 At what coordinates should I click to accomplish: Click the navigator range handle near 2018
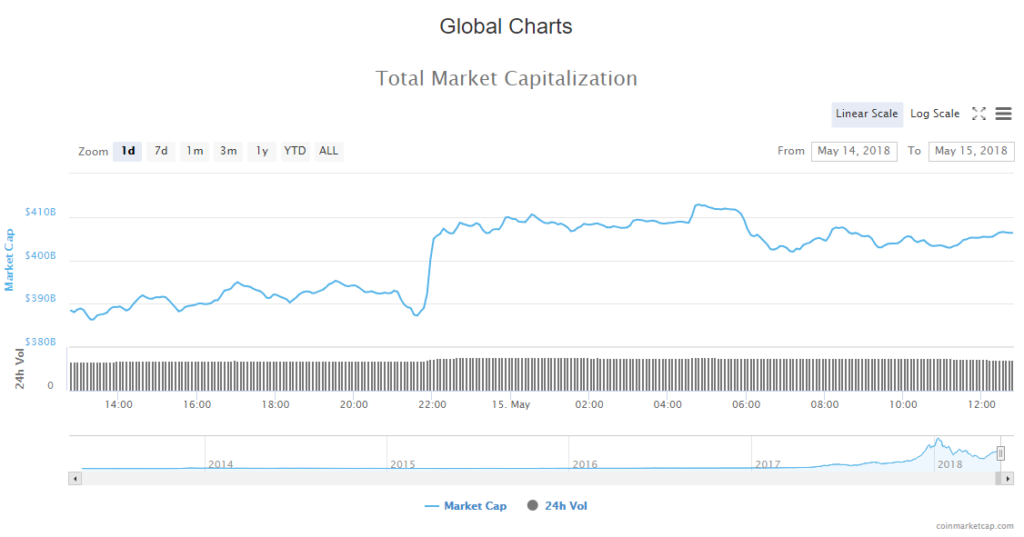[1000, 453]
